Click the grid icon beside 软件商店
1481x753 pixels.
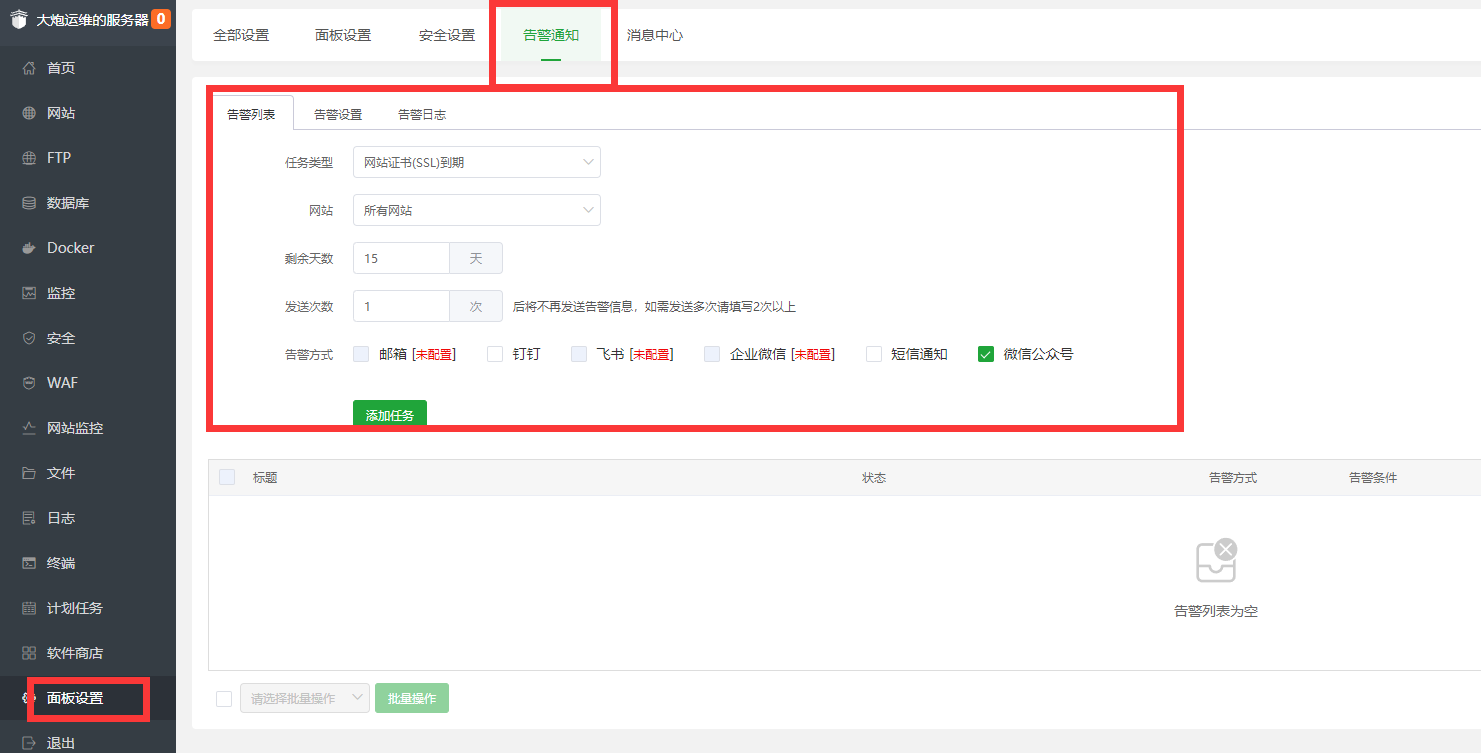pos(29,653)
